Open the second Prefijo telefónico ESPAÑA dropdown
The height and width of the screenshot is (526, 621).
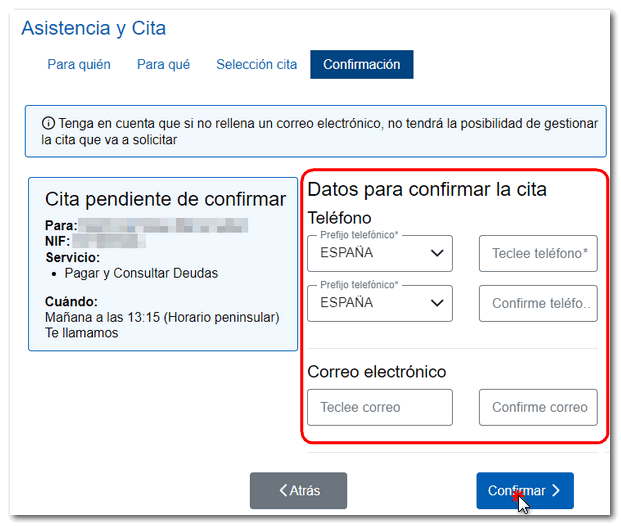coord(380,303)
